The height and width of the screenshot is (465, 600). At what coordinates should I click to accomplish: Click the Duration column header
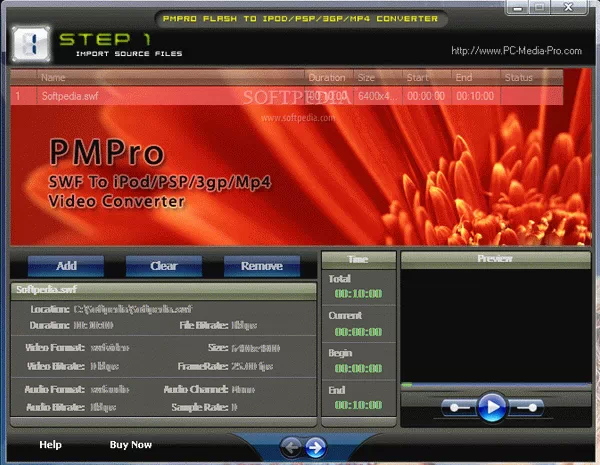pyautogui.click(x=329, y=78)
